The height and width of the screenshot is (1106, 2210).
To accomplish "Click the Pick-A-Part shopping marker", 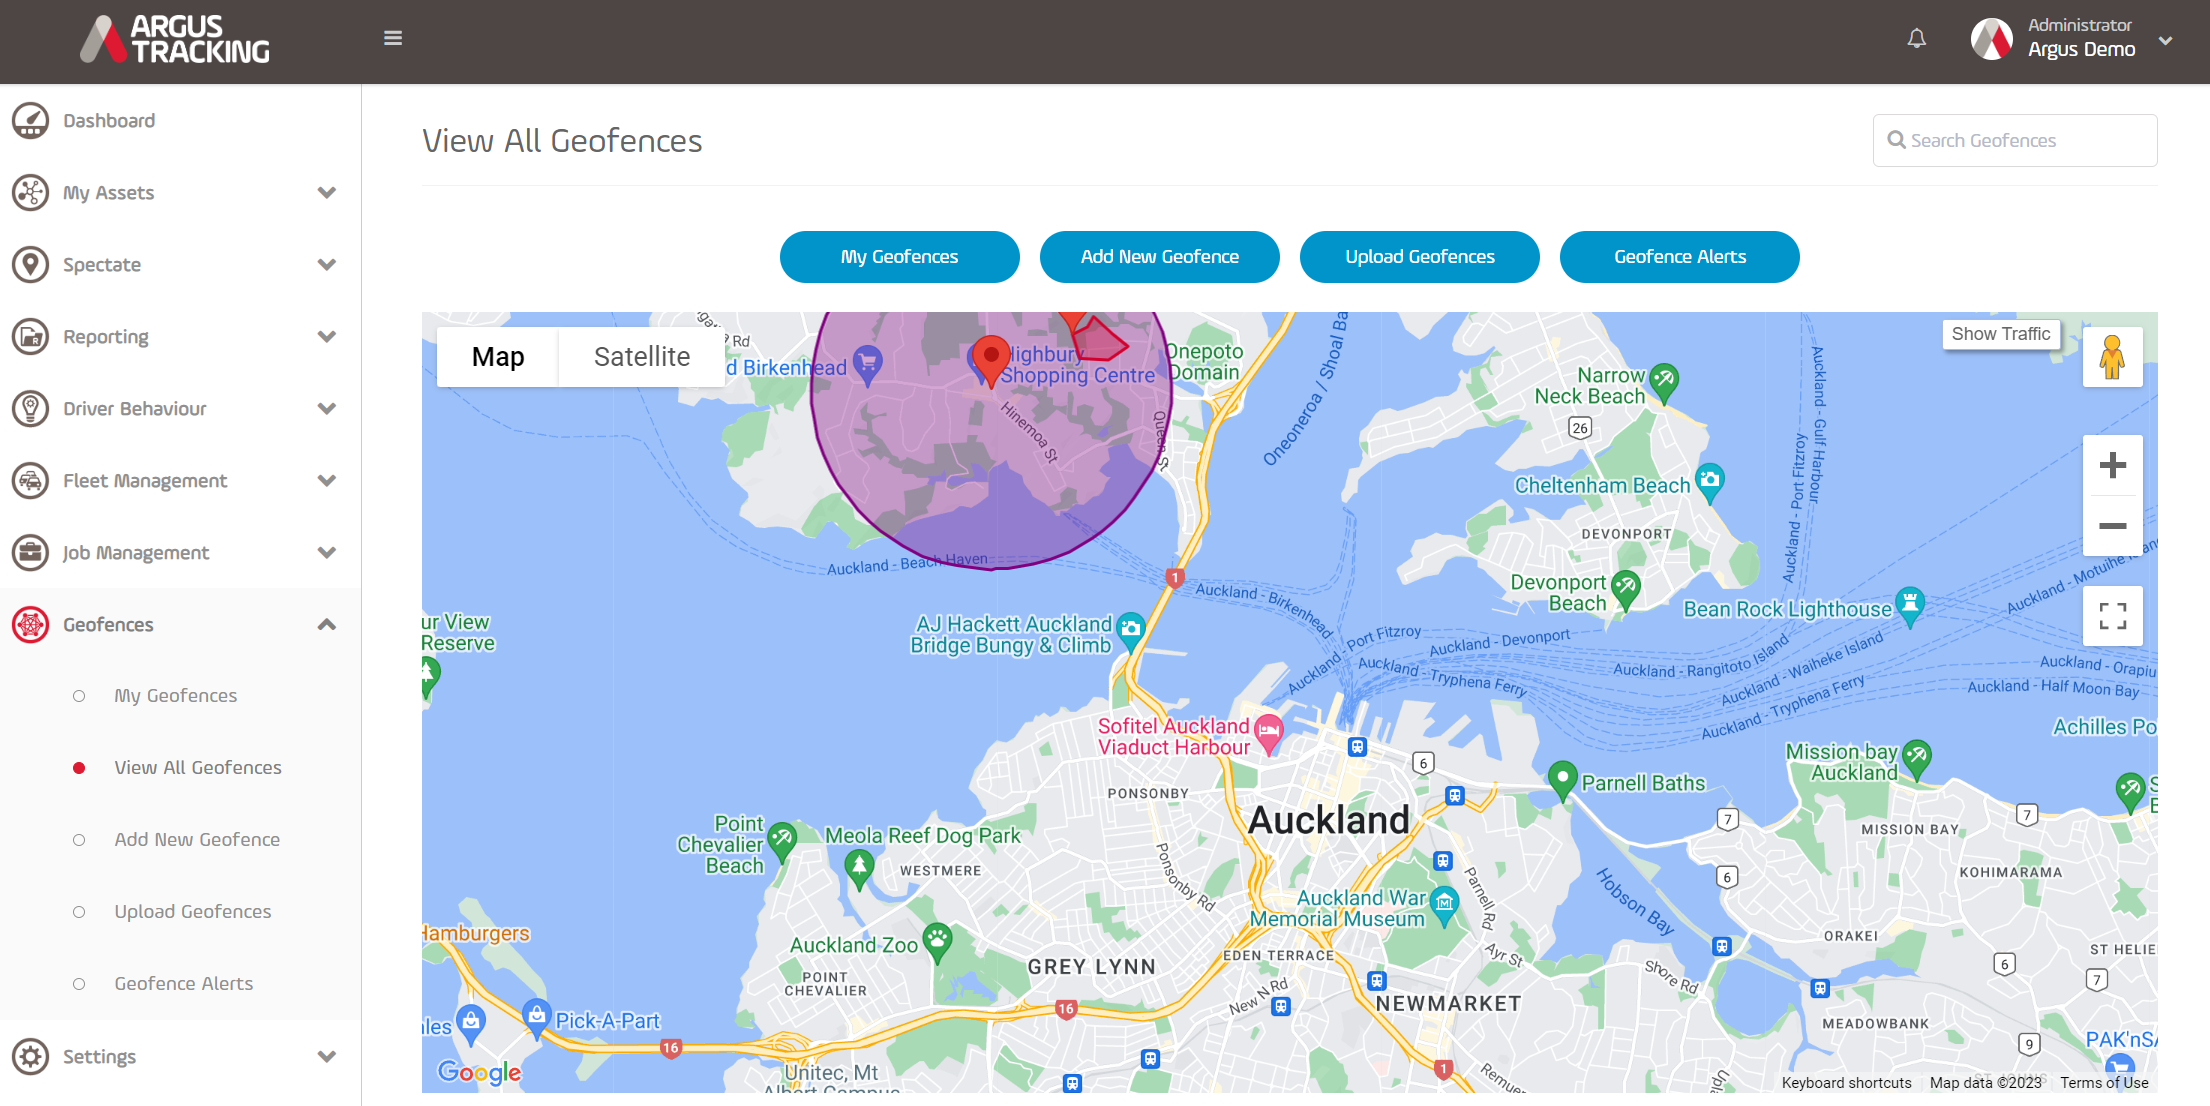I will click(x=537, y=1018).
